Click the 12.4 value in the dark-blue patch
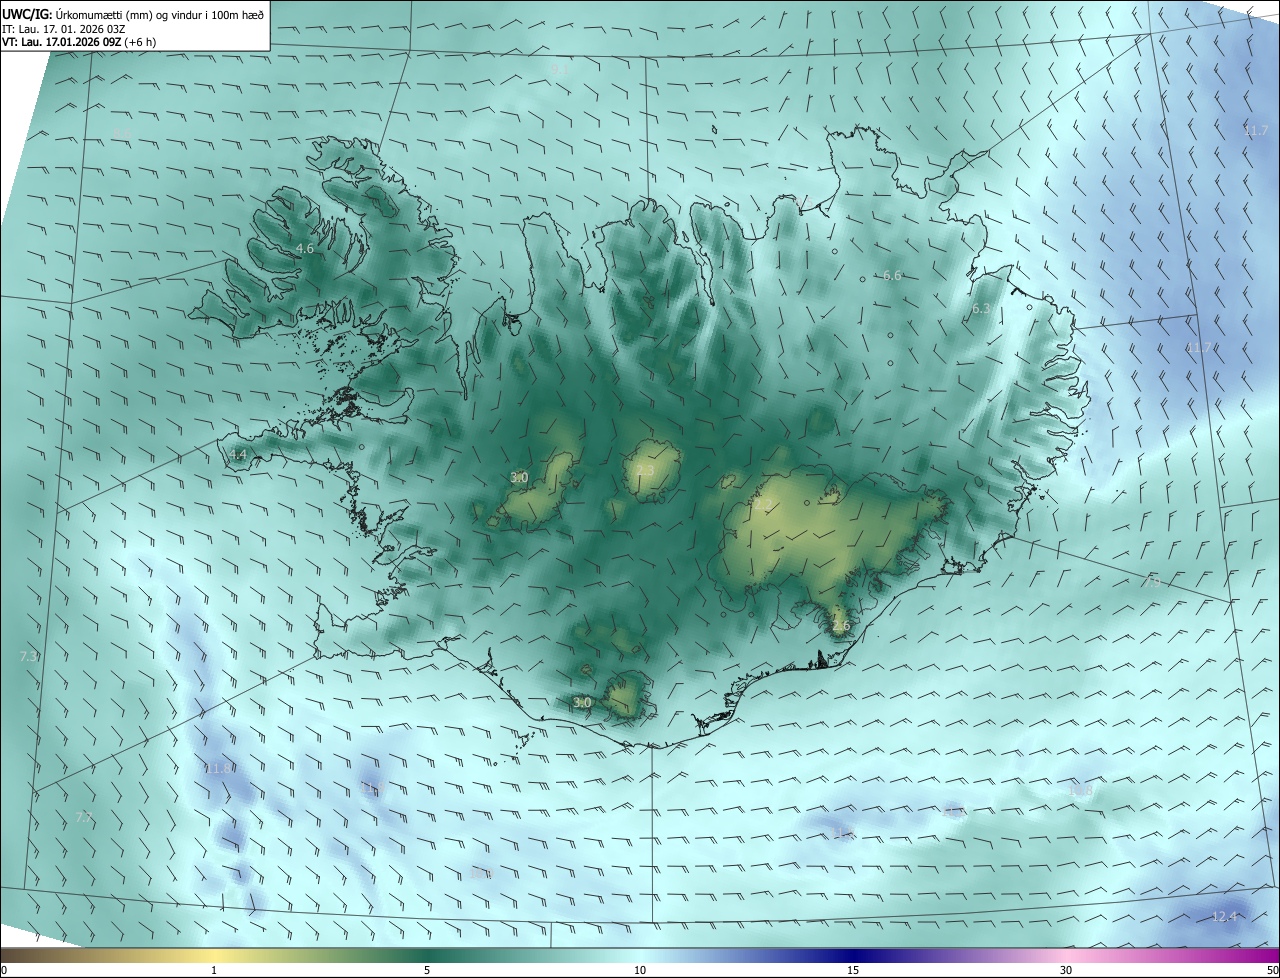 pyautogui.click(x=1224, y=917)
